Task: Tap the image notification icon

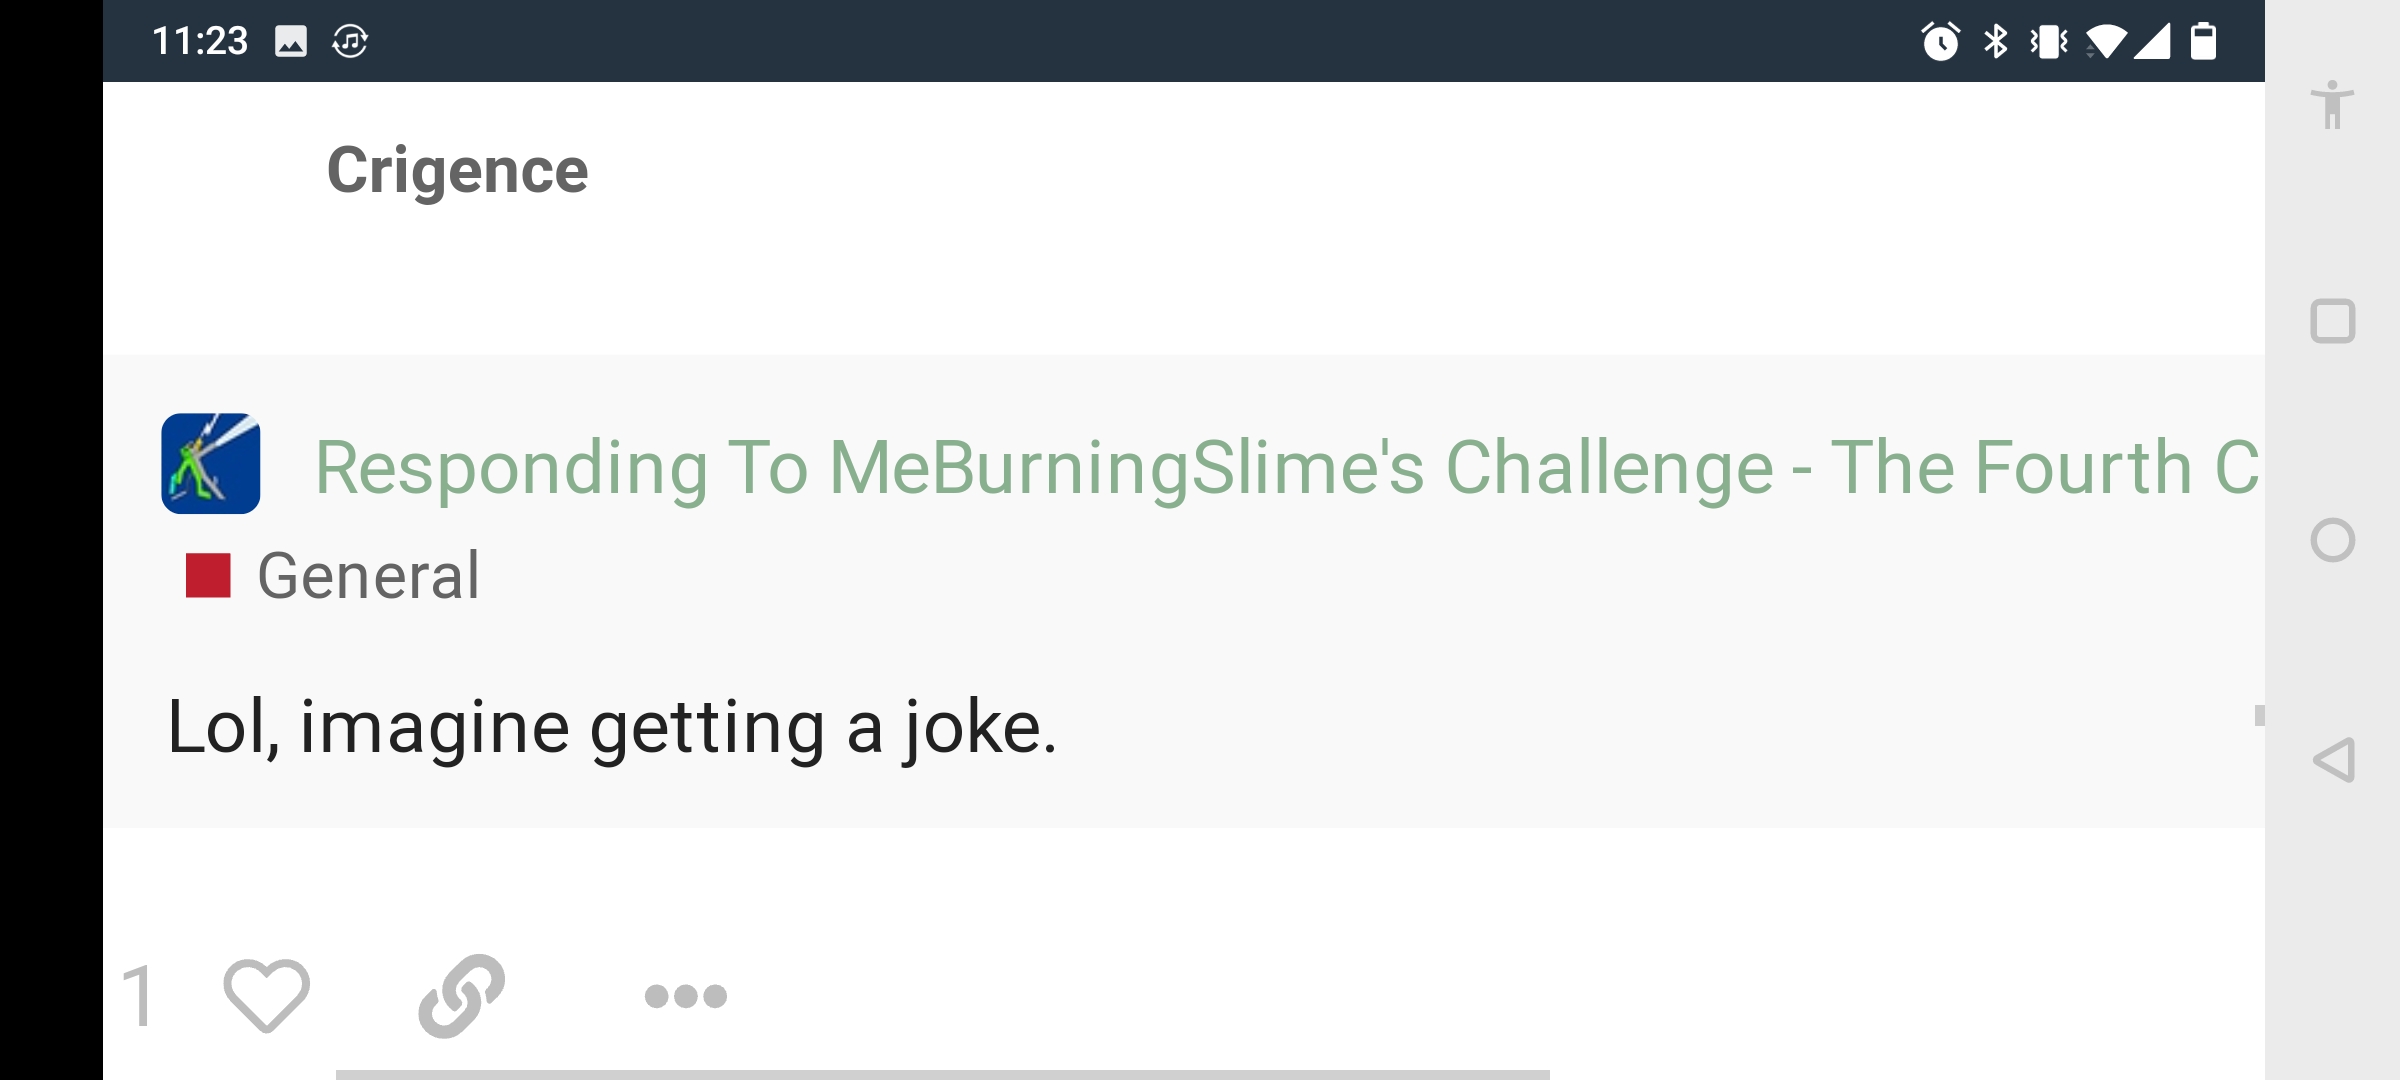Action: tap(291, 41)
